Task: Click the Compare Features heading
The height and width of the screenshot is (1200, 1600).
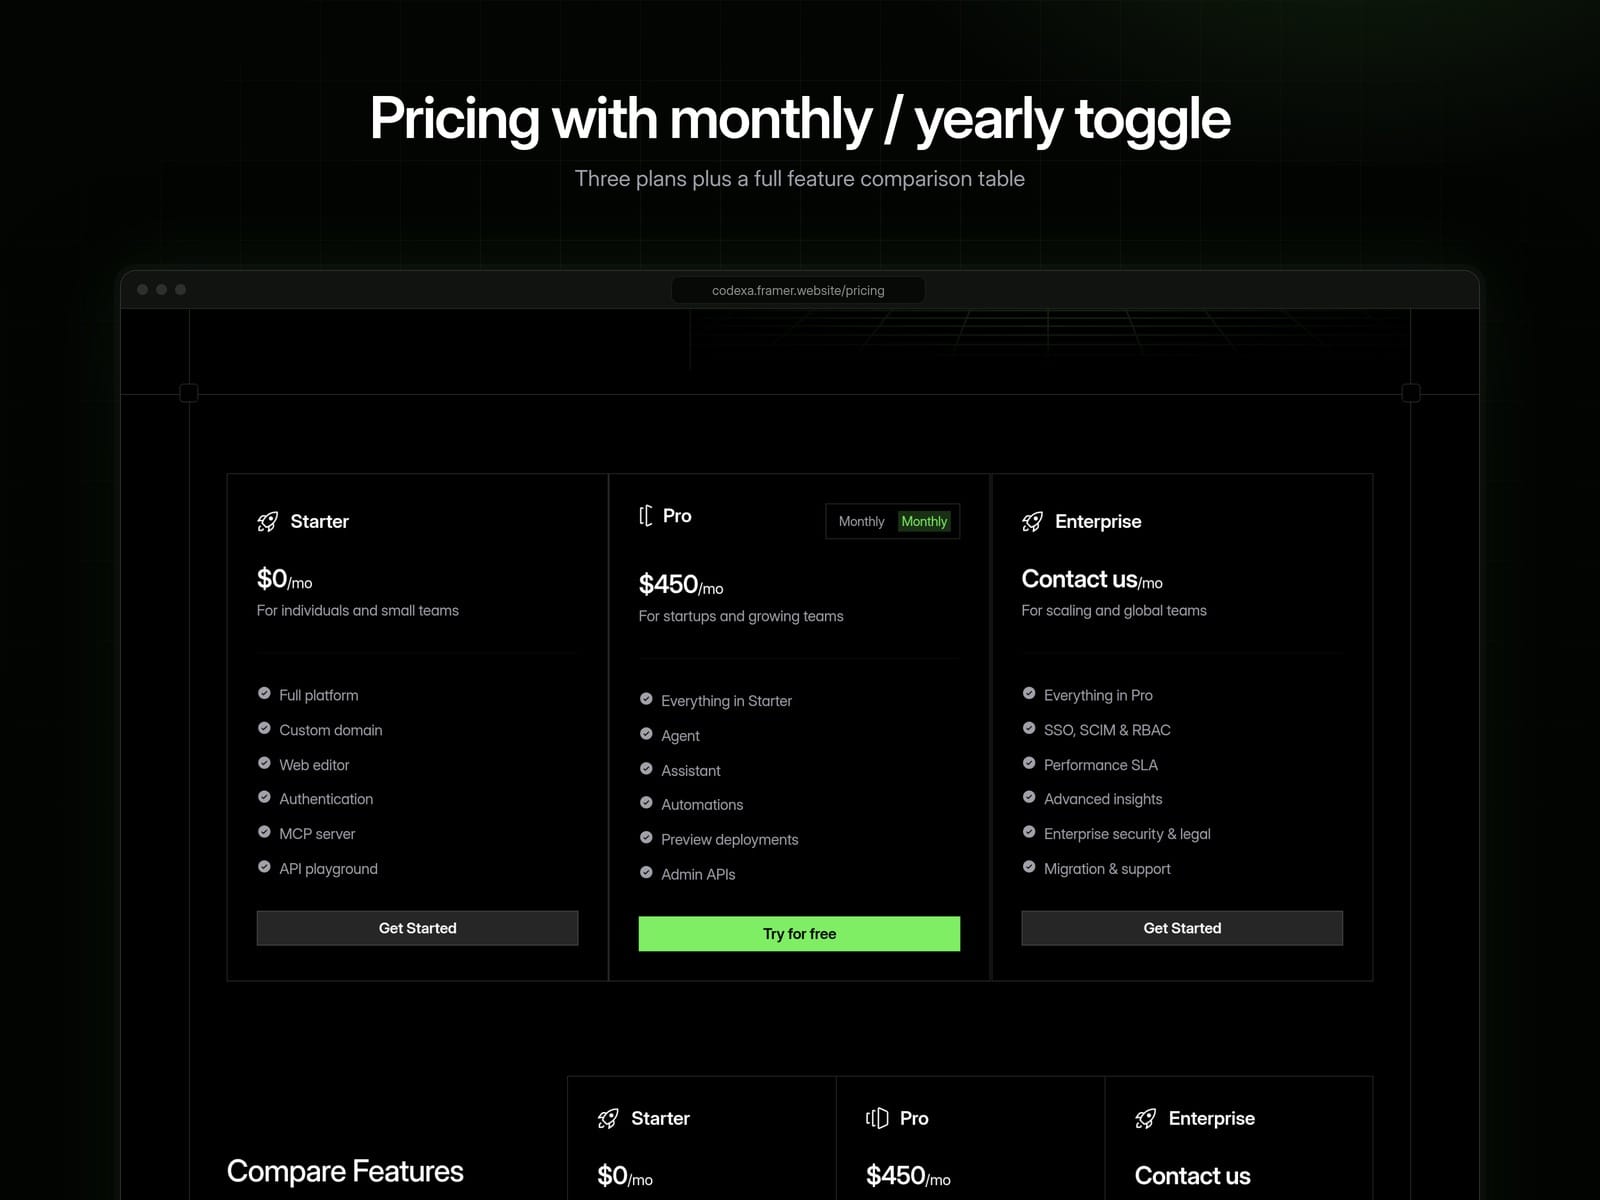Action: point(345,1171)
